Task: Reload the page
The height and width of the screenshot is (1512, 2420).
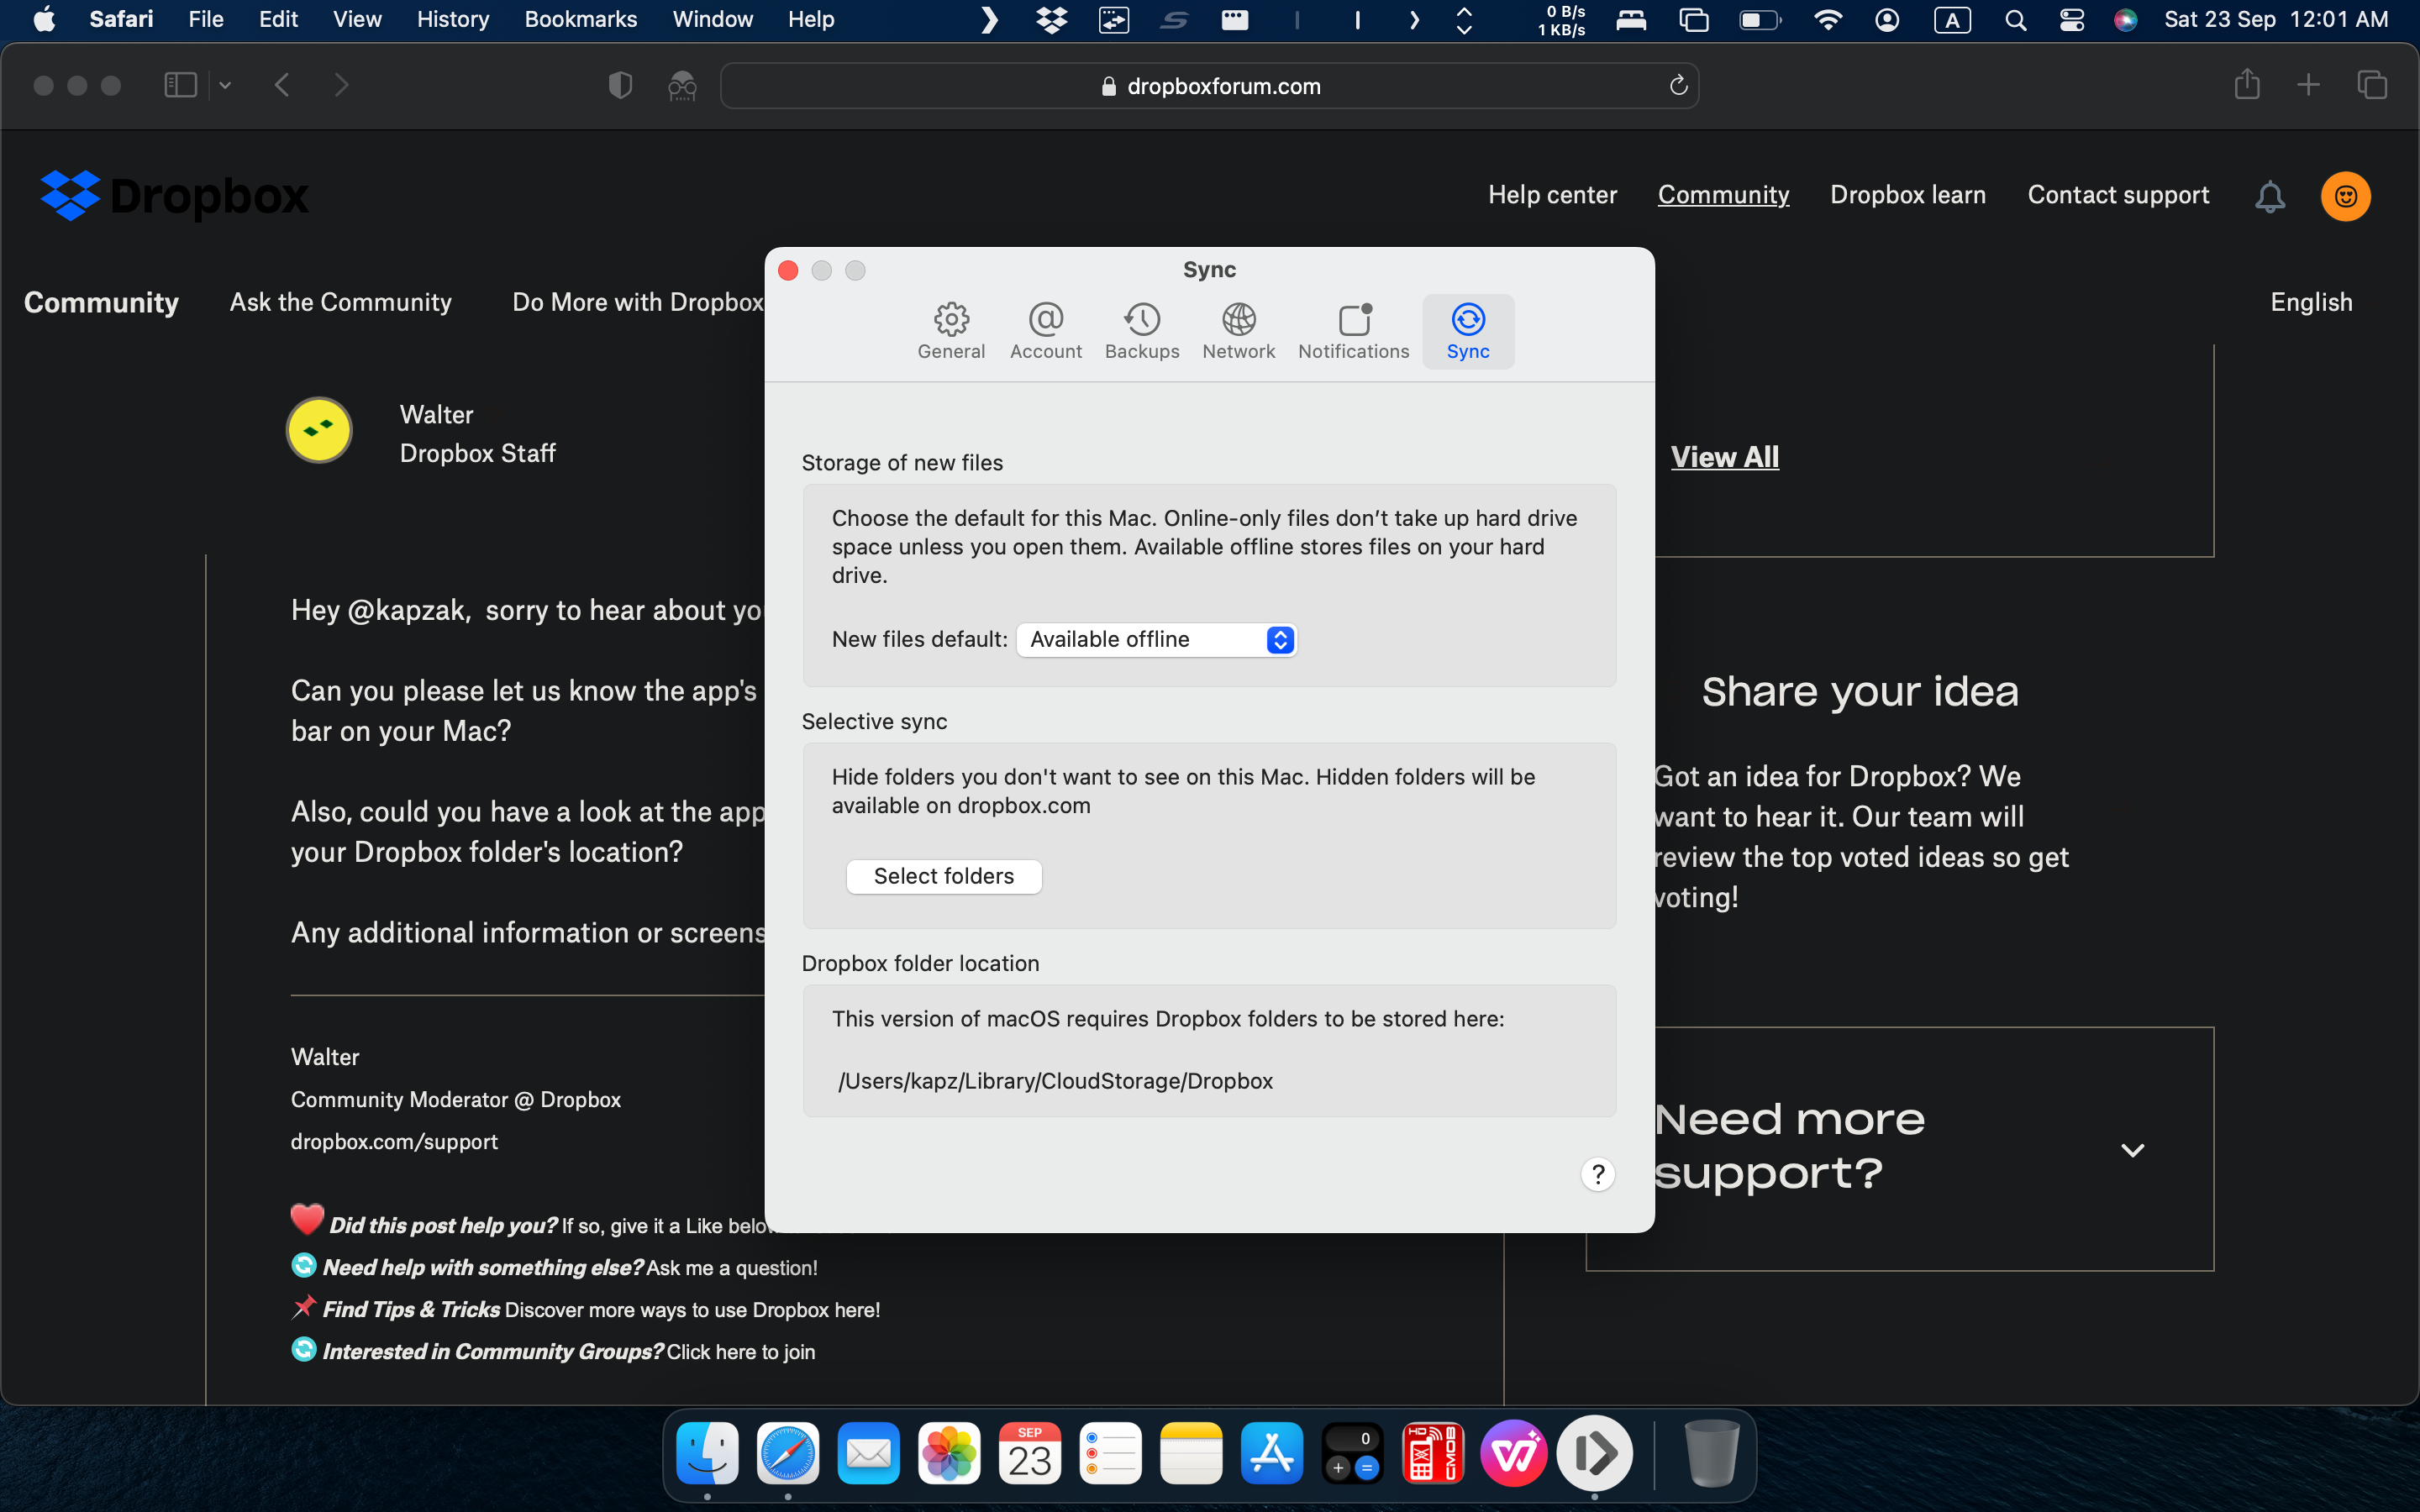Action: (1678, 85)
